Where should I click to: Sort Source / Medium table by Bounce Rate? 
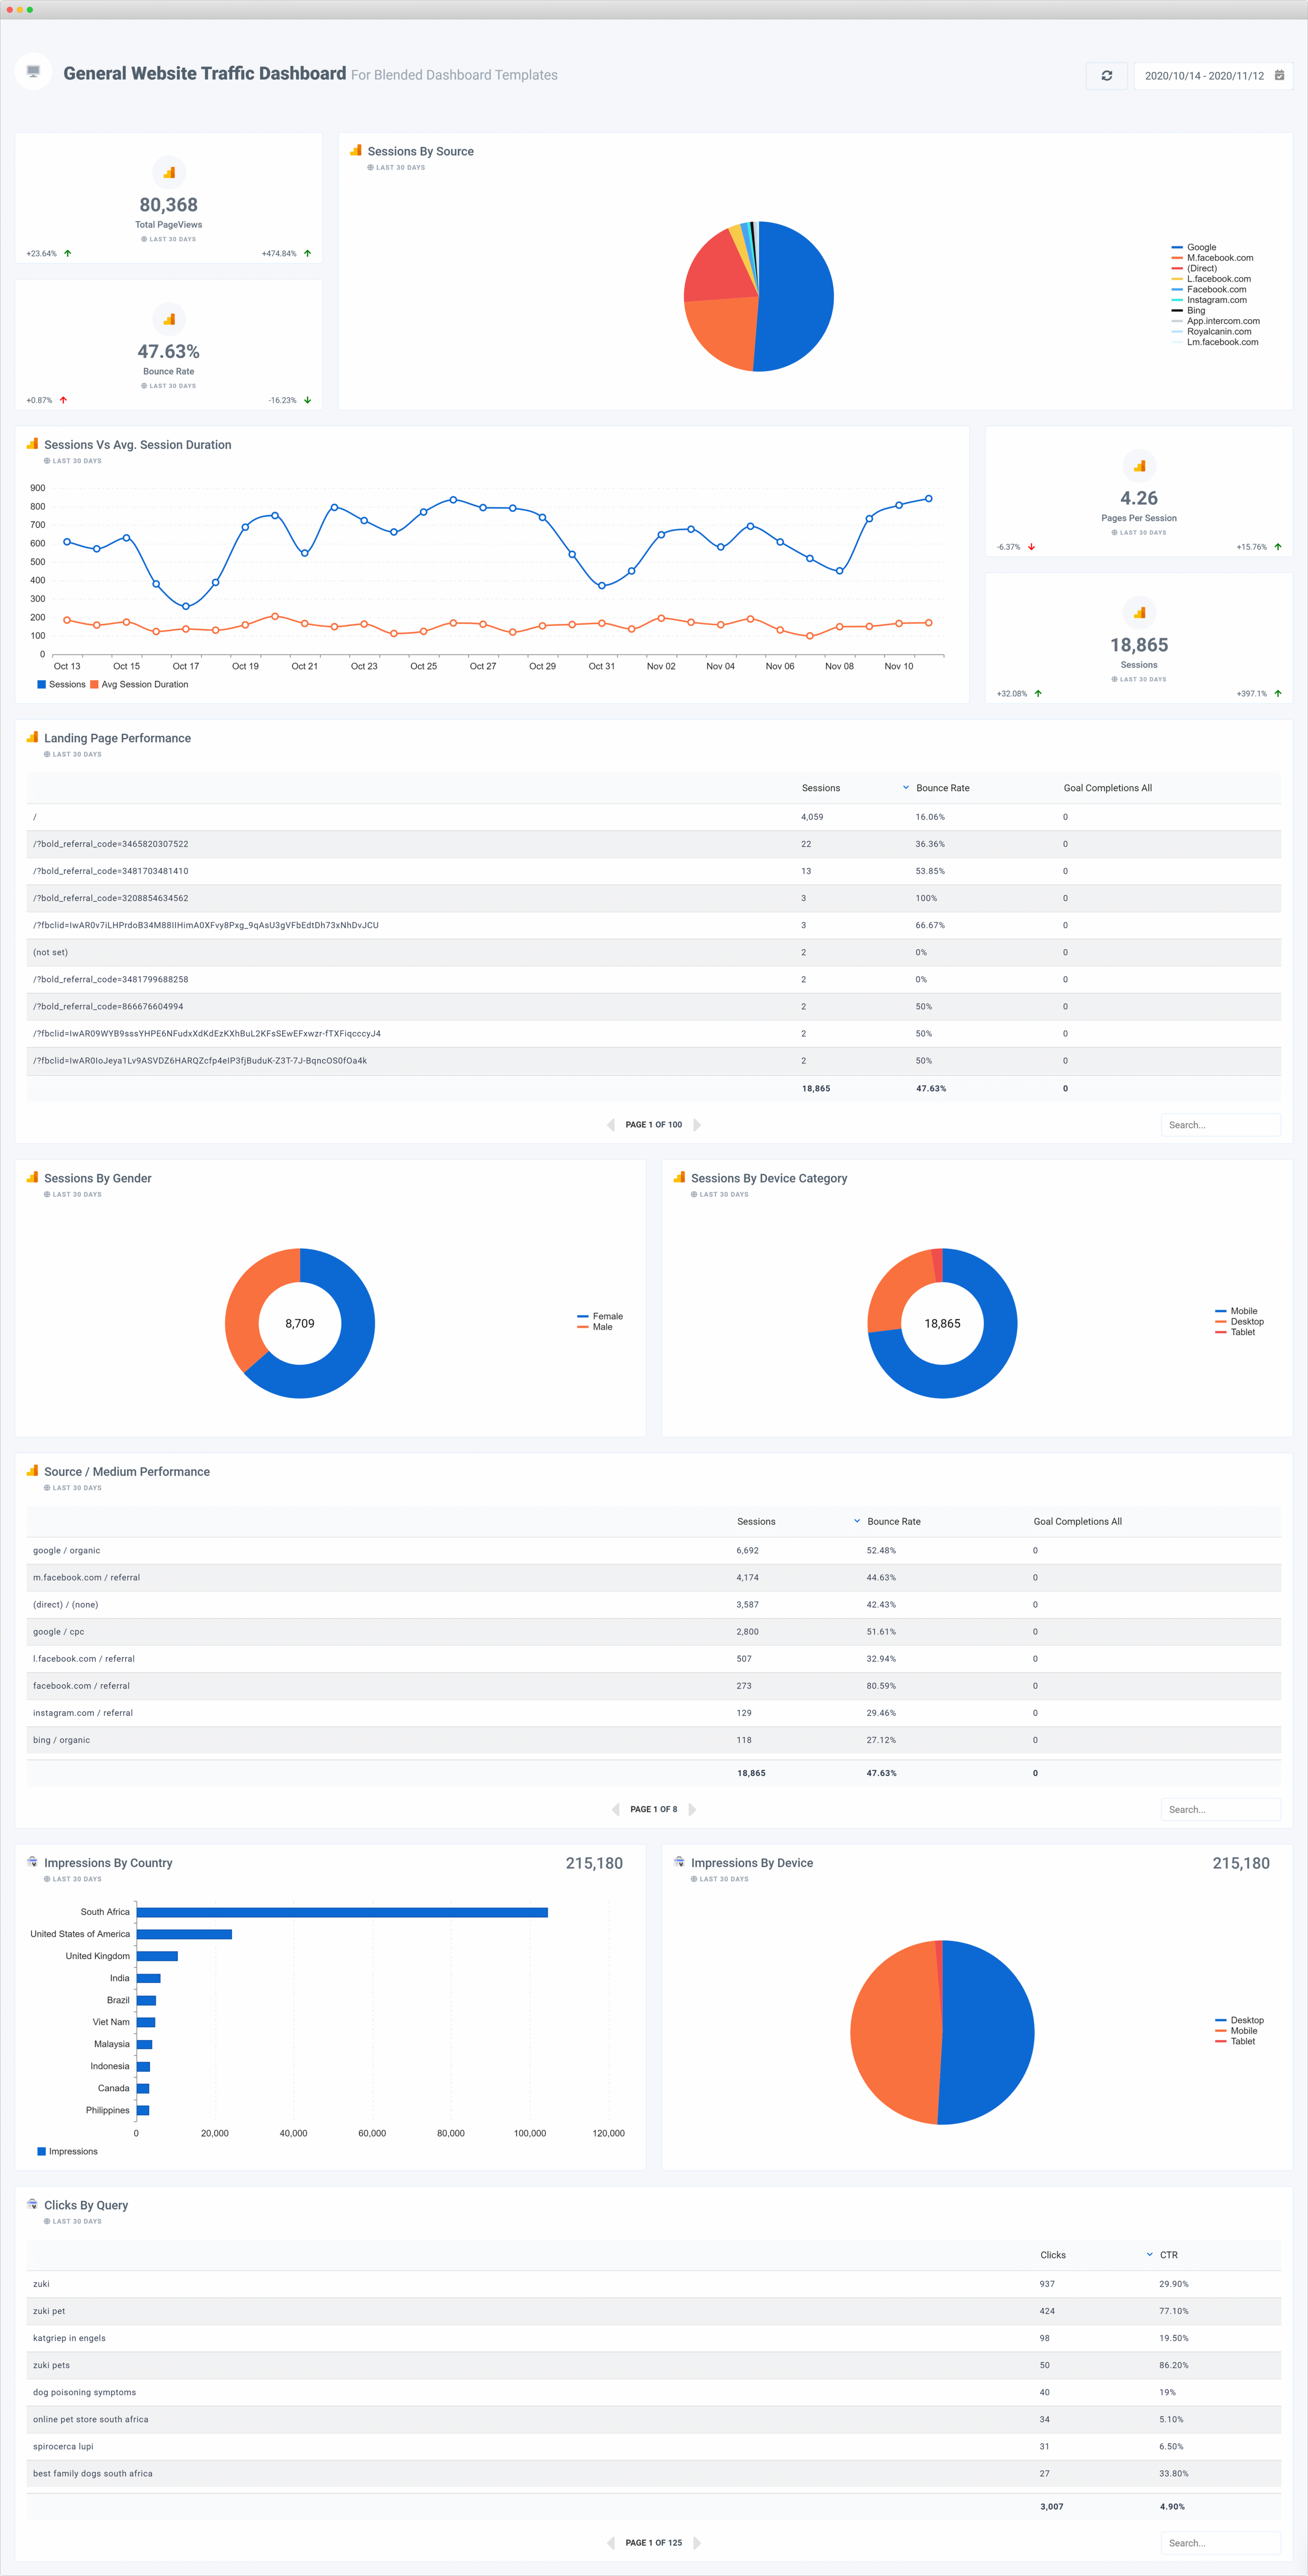(894, 1521)
